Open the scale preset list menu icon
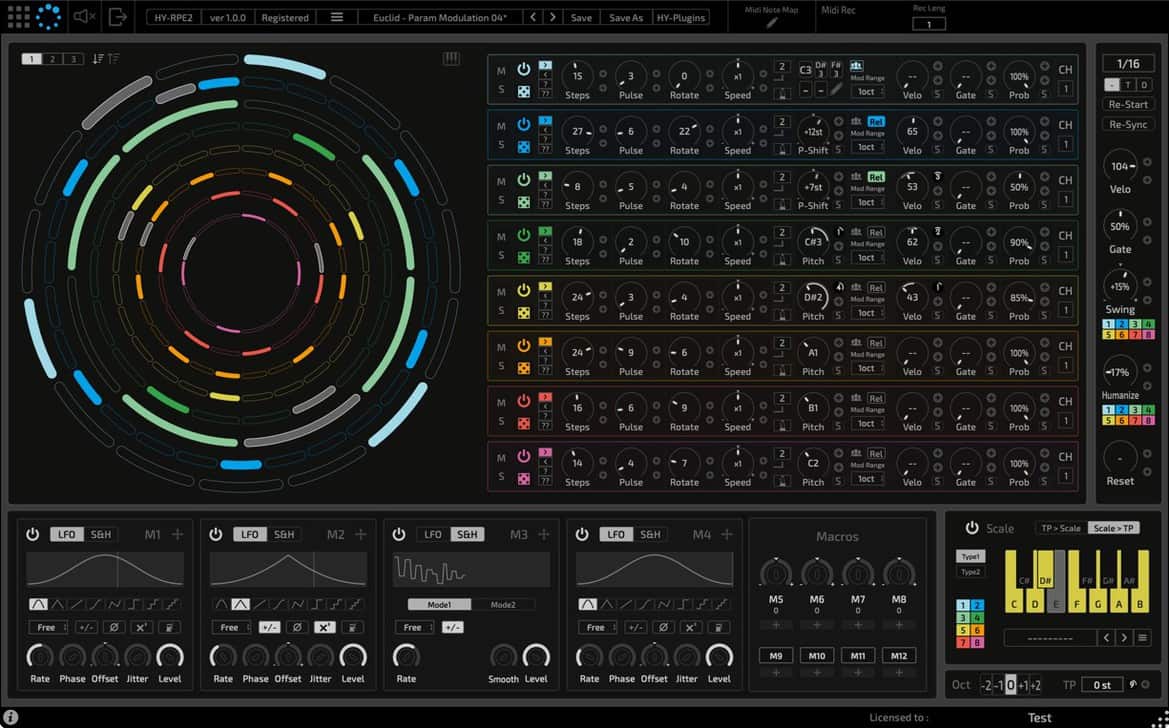This screenshot has height=728, width=1169. (x=1142, y=638)
